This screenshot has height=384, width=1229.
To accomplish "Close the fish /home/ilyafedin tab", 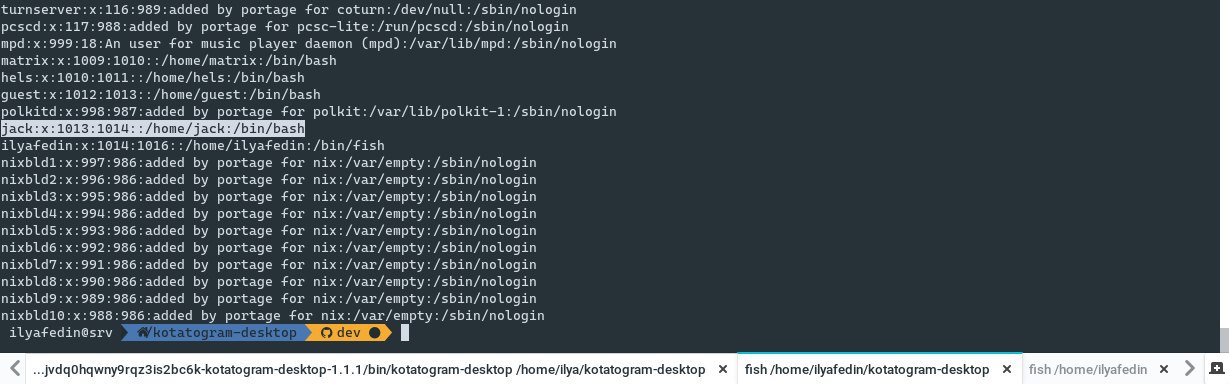I will [1163, 369].
